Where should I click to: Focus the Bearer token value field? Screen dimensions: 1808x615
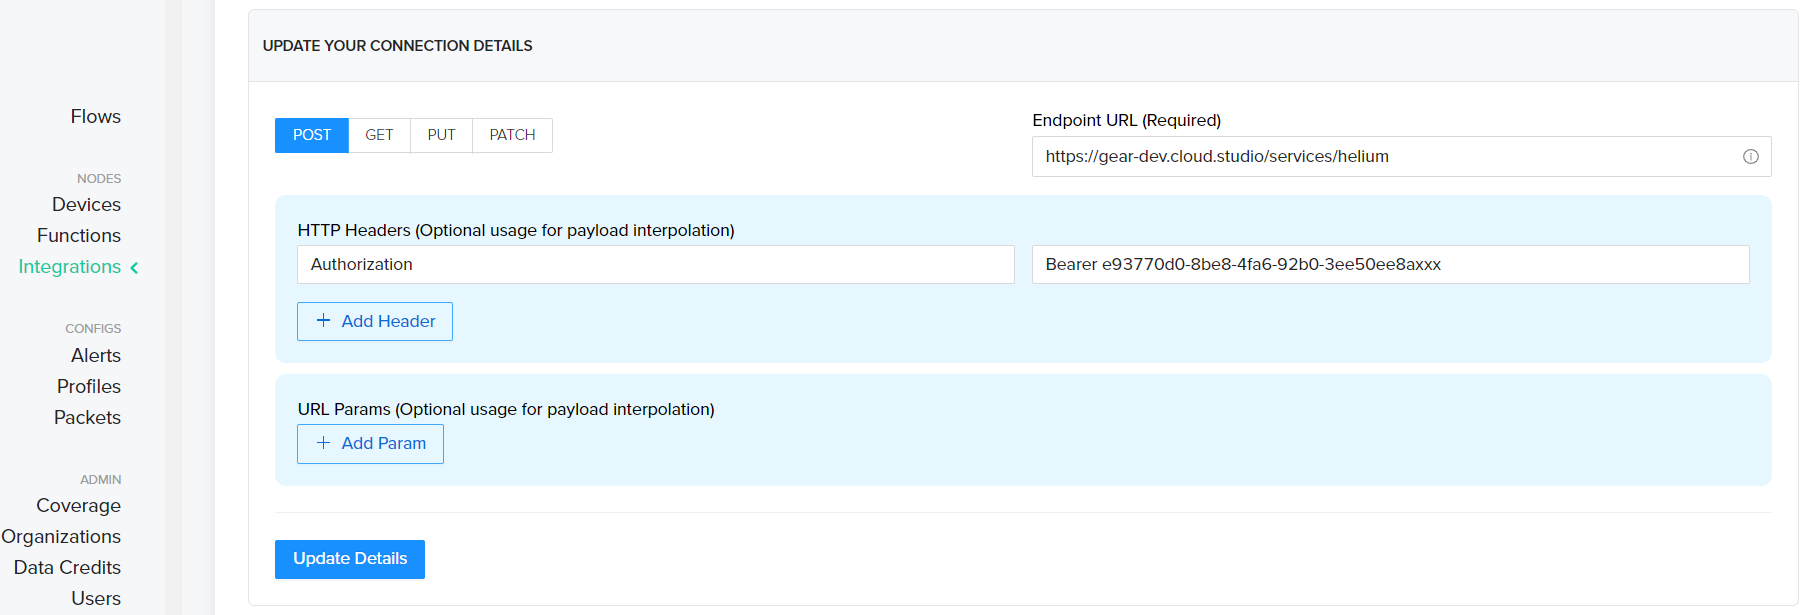pyautogui.click(x=1390, y=265)
